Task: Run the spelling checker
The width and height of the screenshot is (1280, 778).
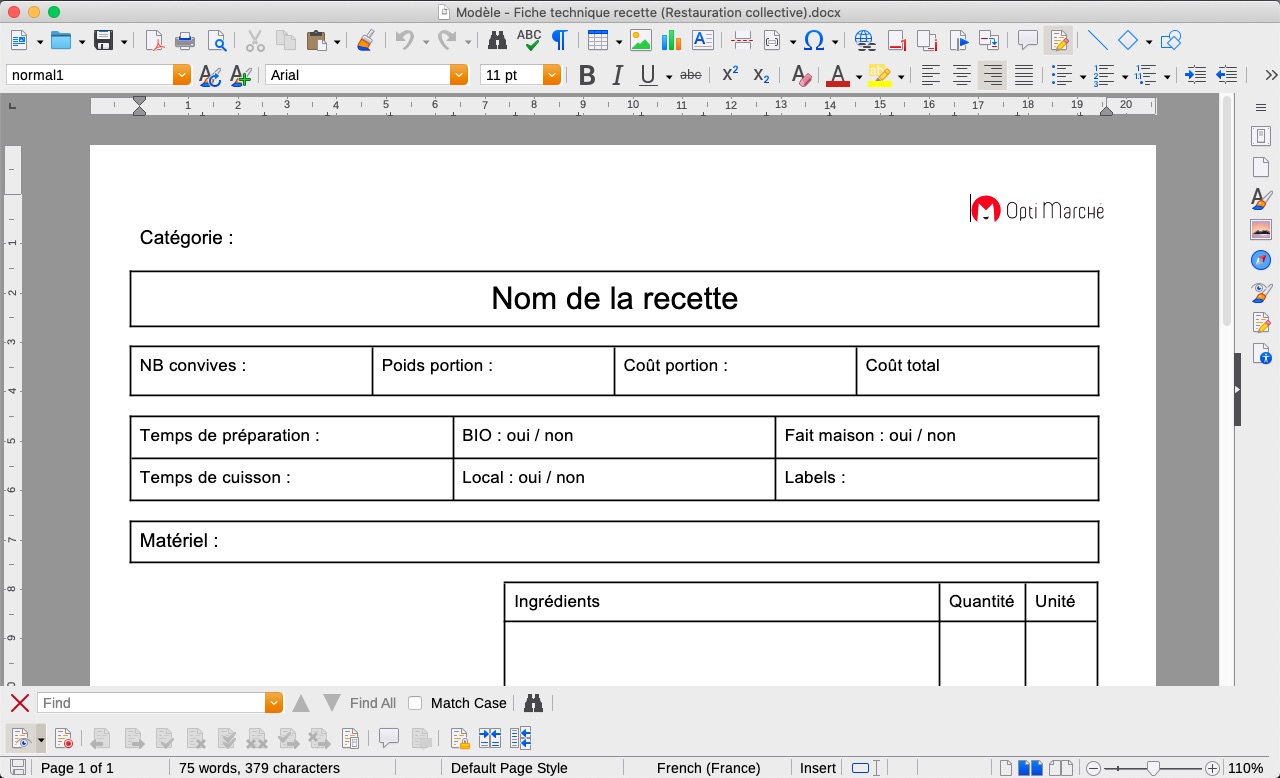Action: coord(530,40)
